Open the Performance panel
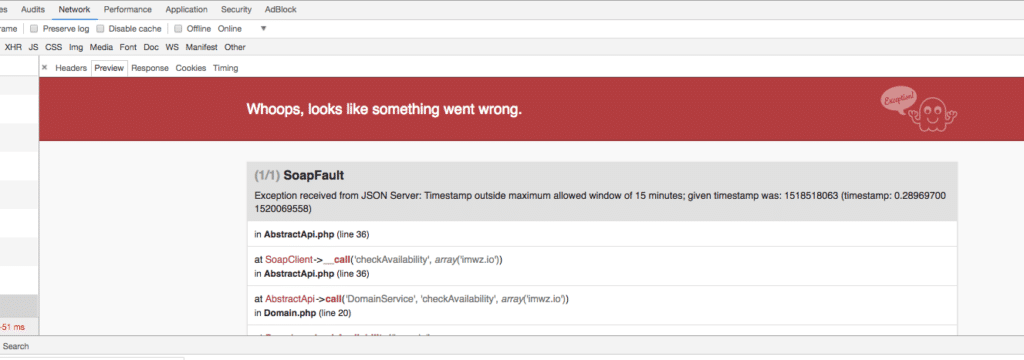The image size is (1024, 360). (x=127, y=10)
